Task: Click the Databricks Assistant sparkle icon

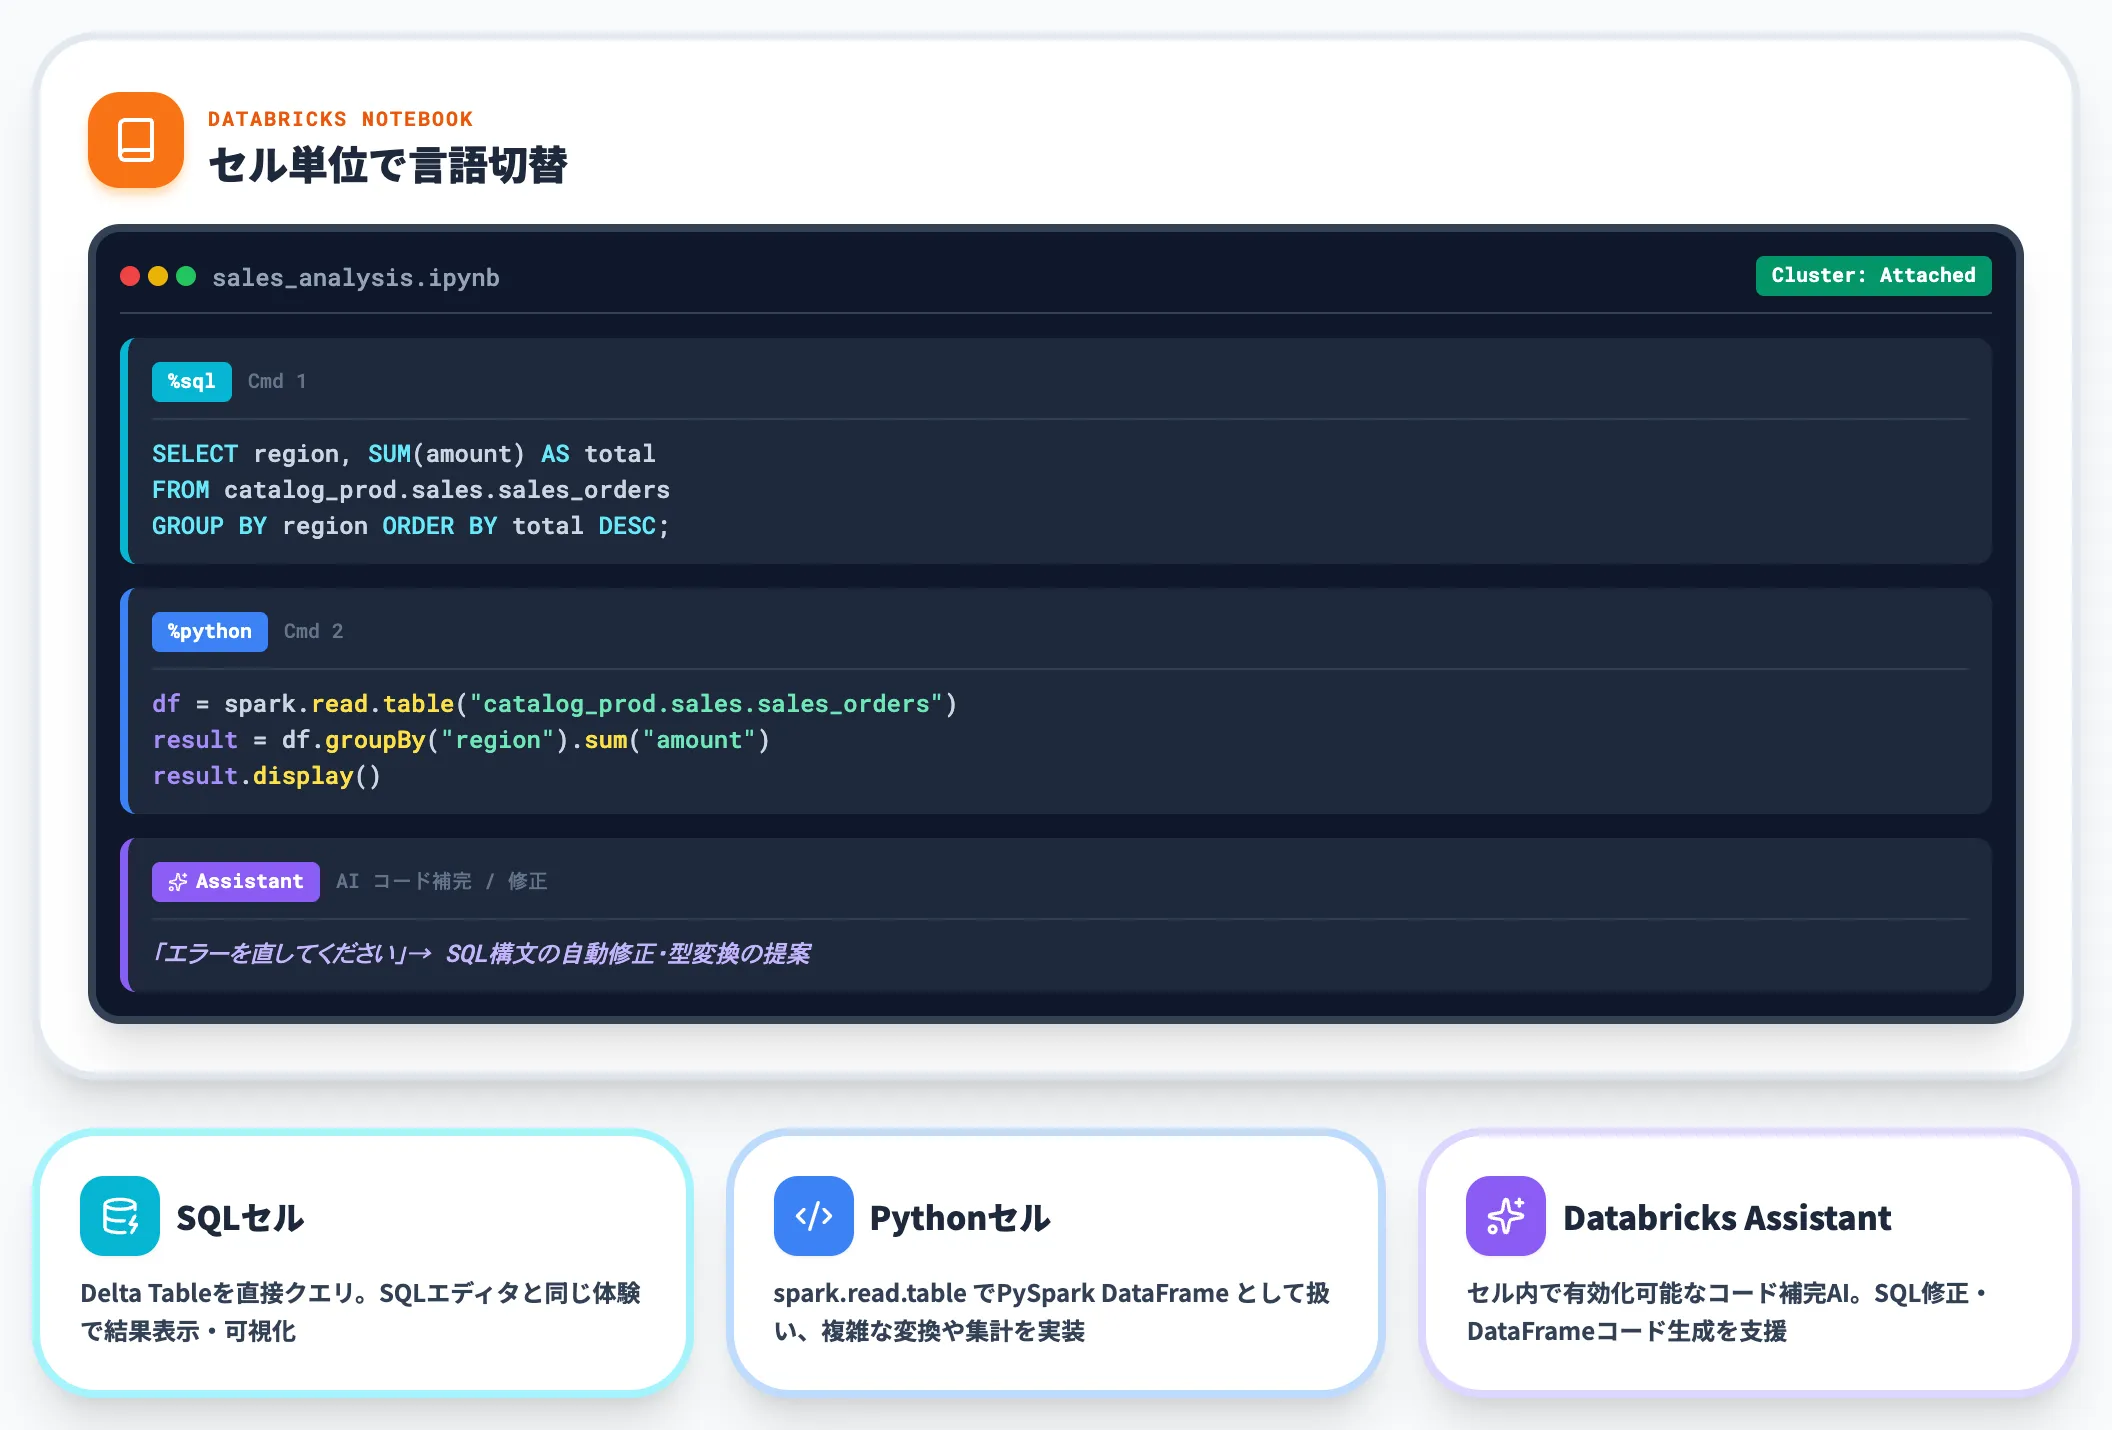Action: [x=1506, y=1216]
